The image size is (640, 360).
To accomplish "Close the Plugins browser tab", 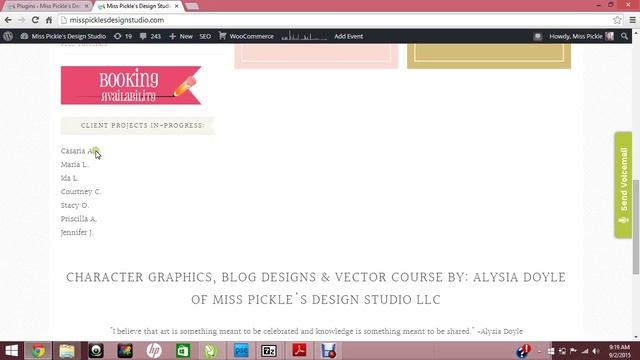I will [87, 6].
